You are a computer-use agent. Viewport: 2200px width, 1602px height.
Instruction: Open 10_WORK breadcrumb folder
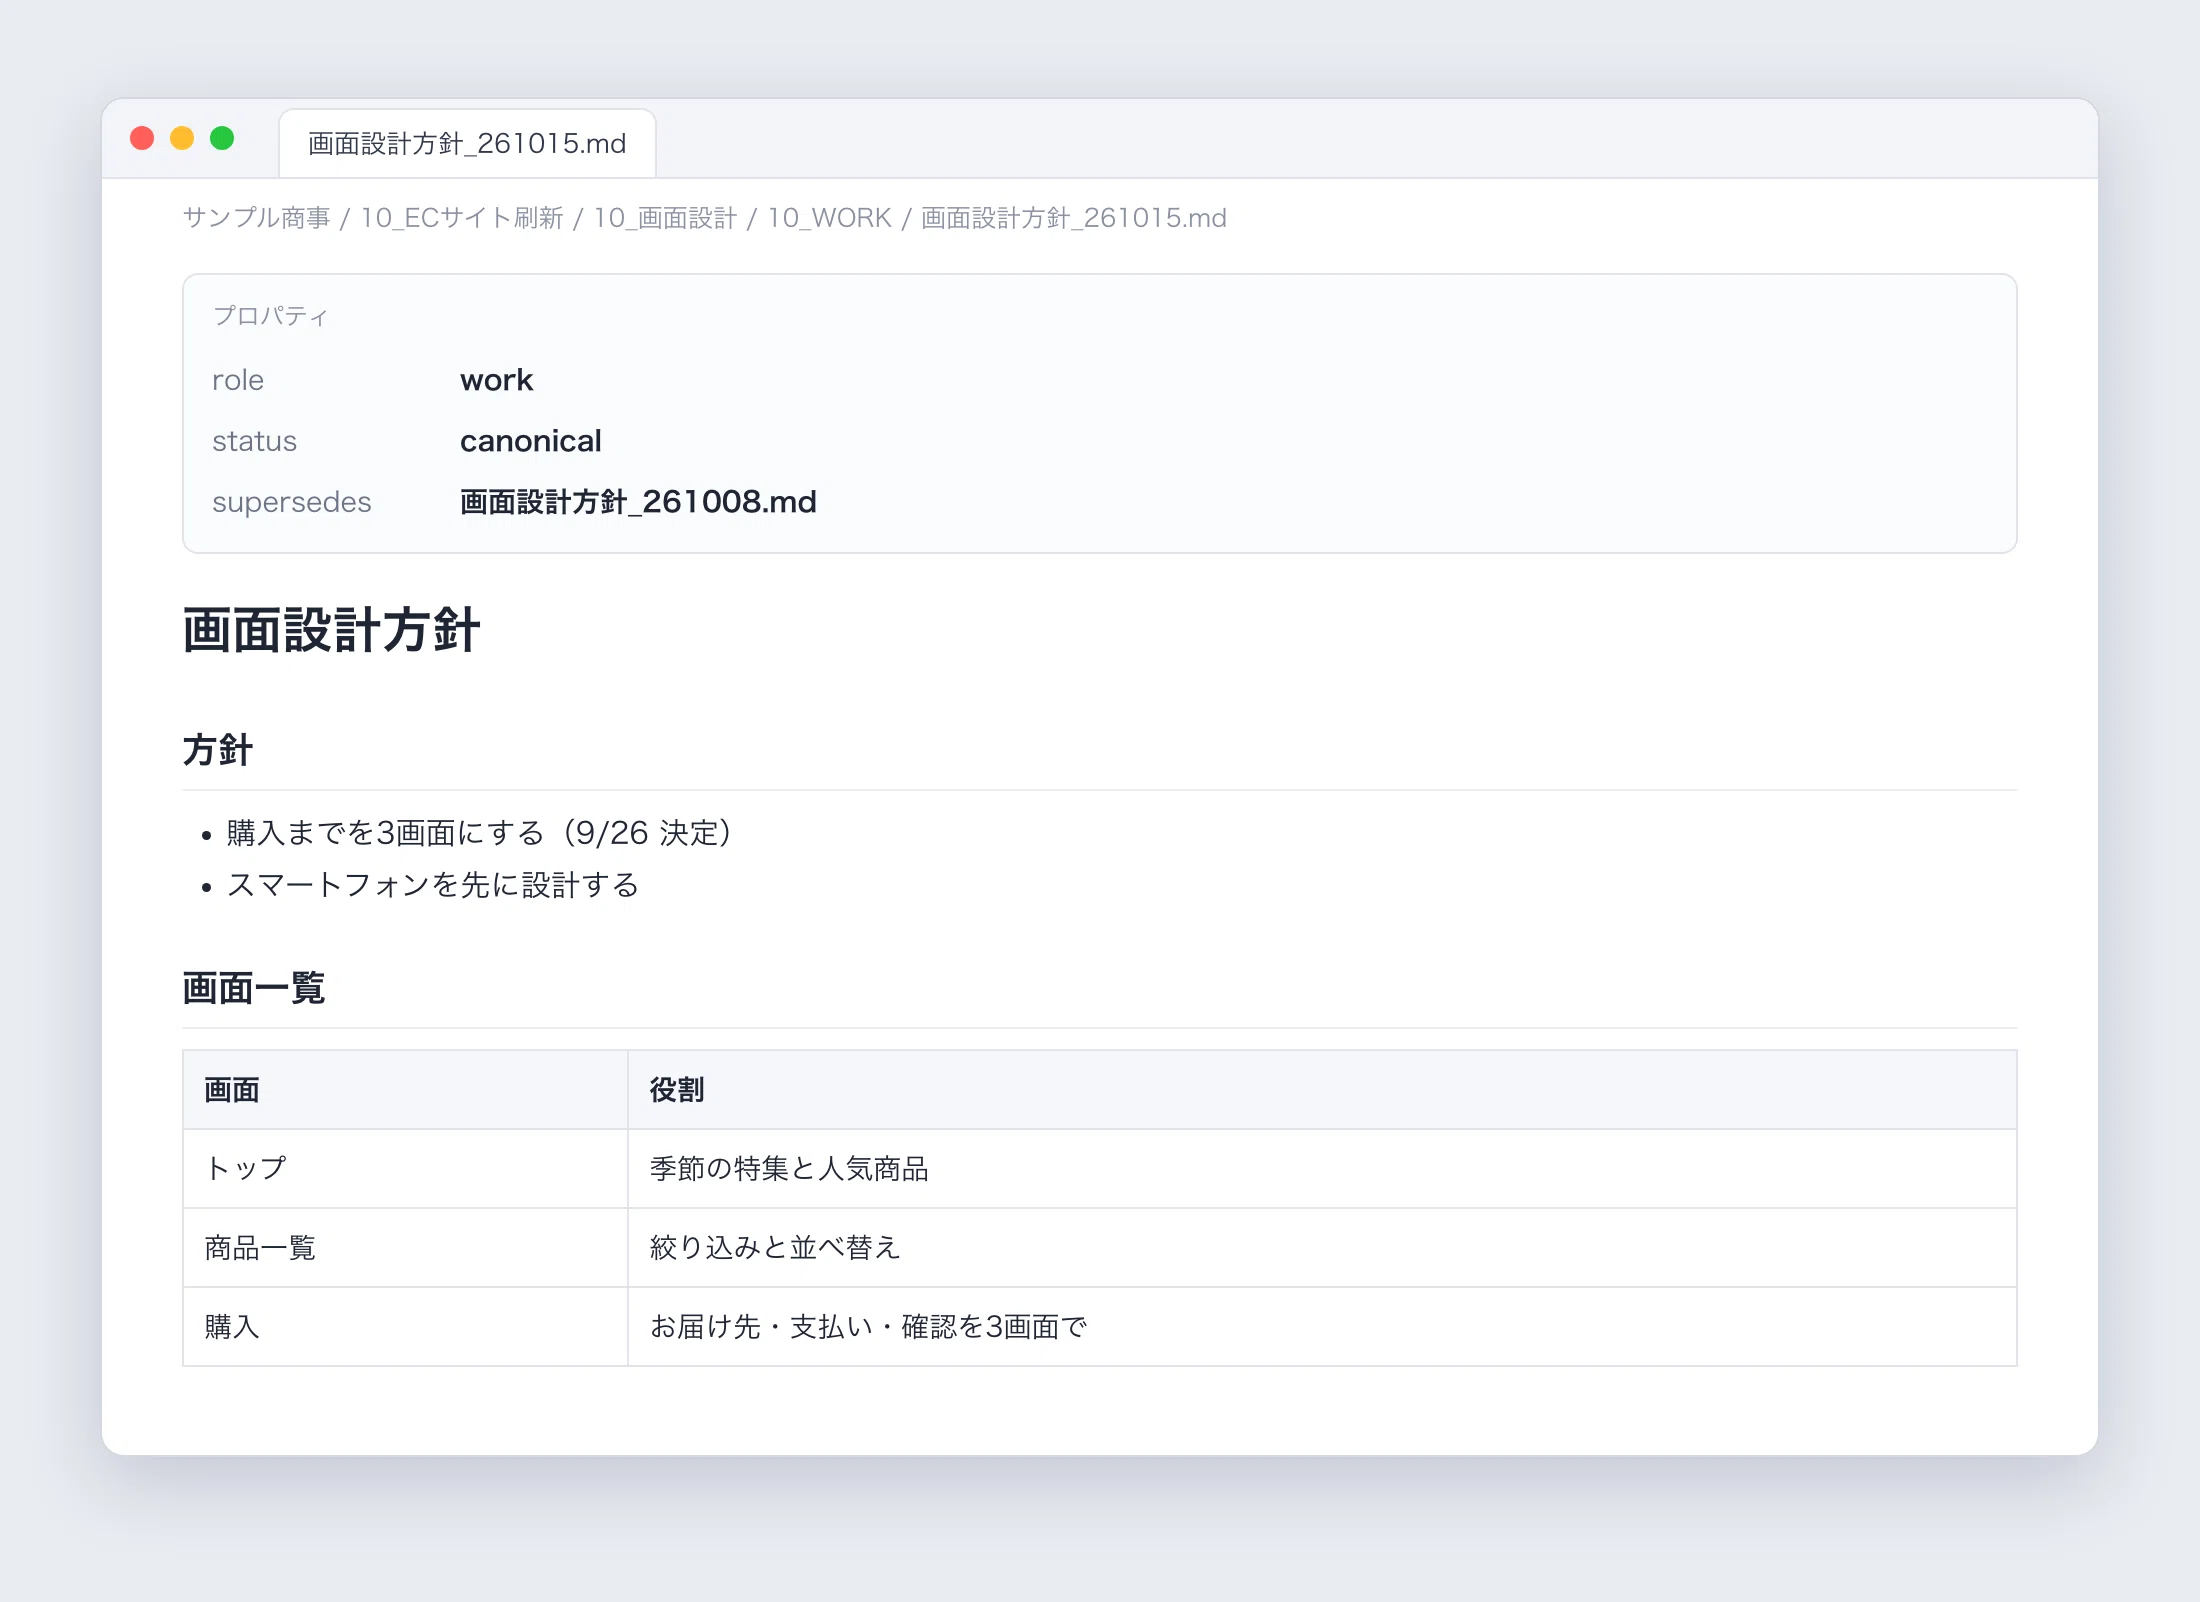coord(829,218)
